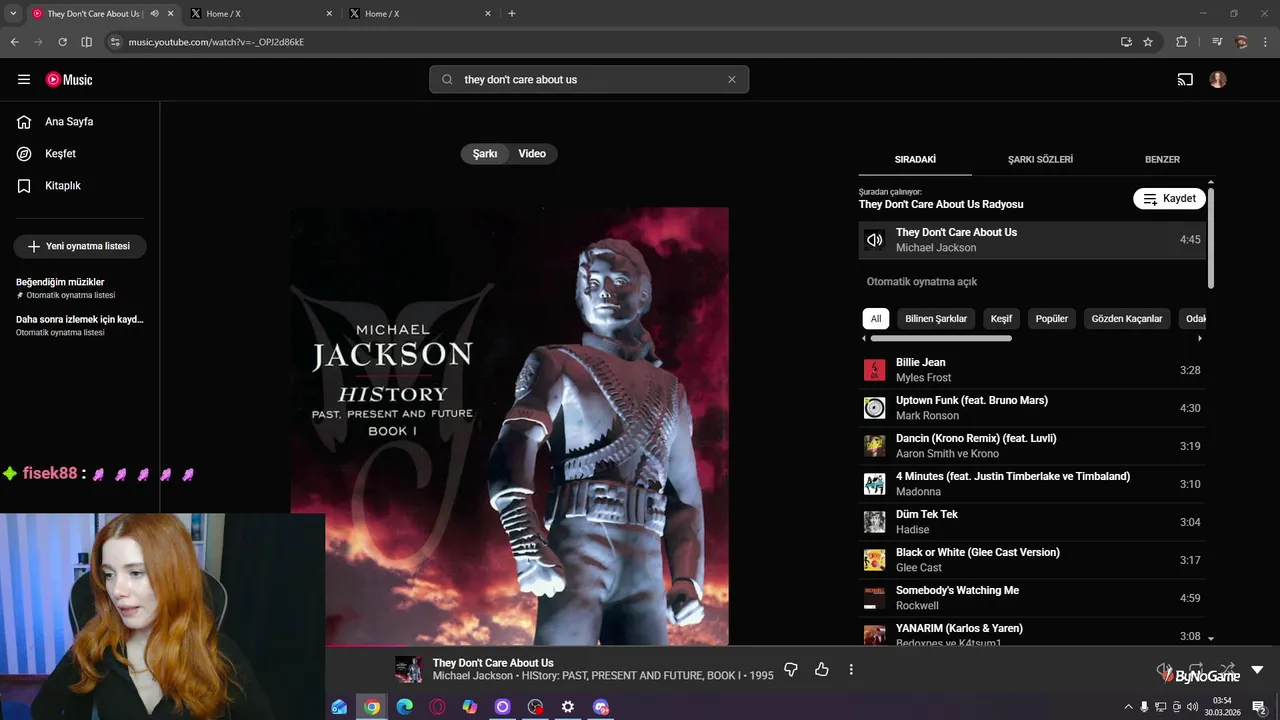The height and width of the screenshot is (720, 1280).
Task: Go back in browser history
Action: coord(14,42)
